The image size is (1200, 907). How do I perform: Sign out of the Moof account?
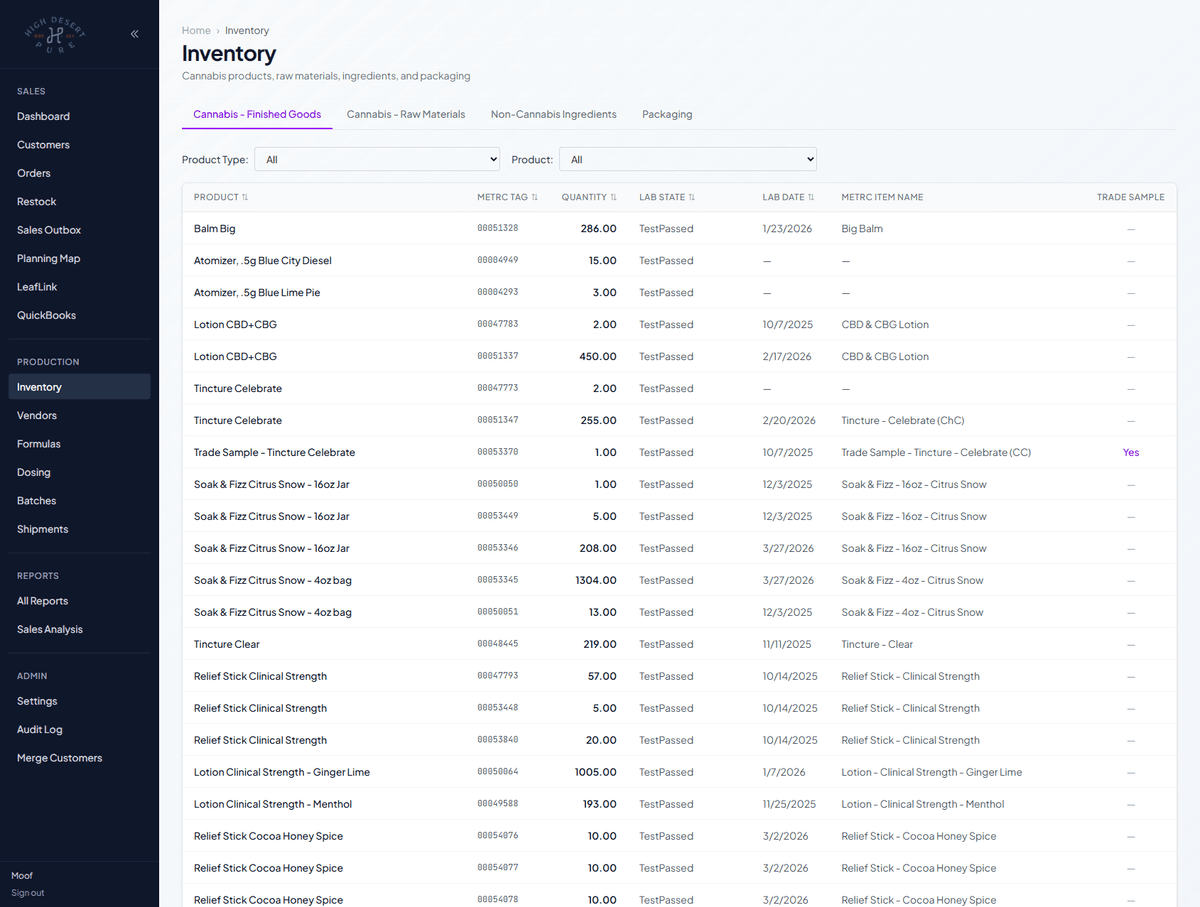[x=27, y=893]
